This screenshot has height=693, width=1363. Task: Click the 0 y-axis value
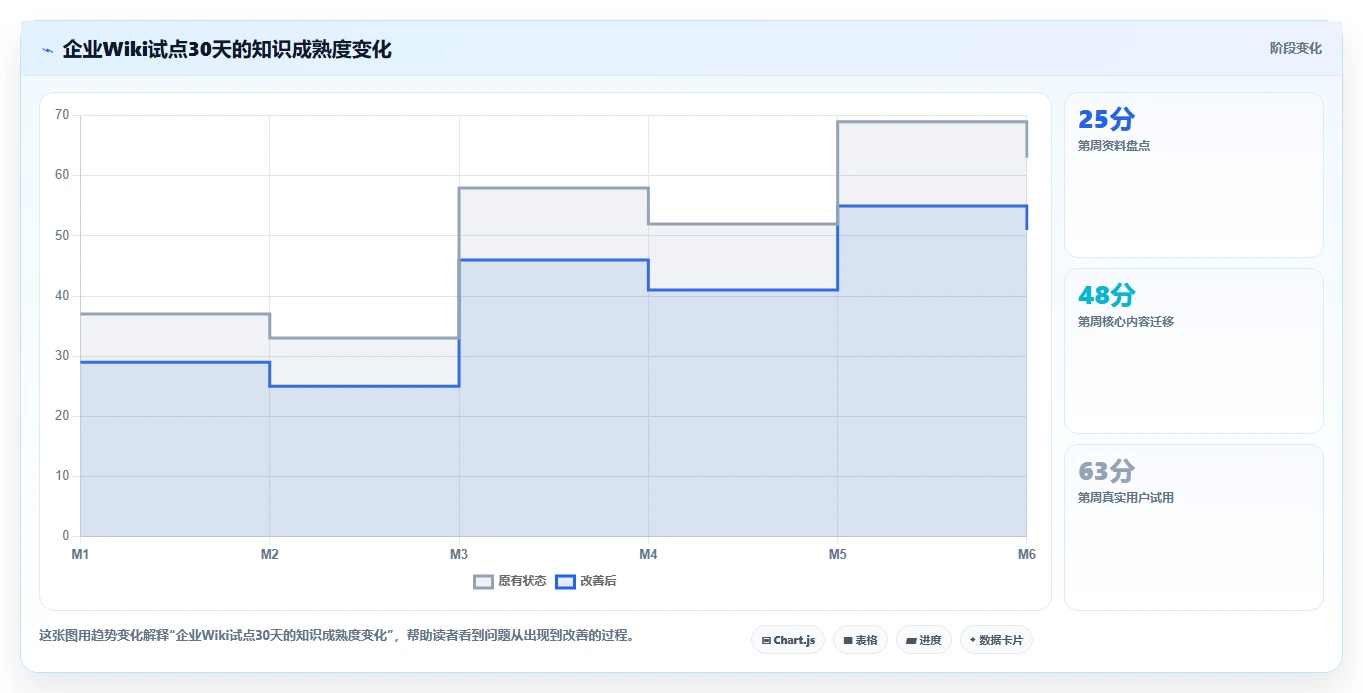(x=65, y=536)
